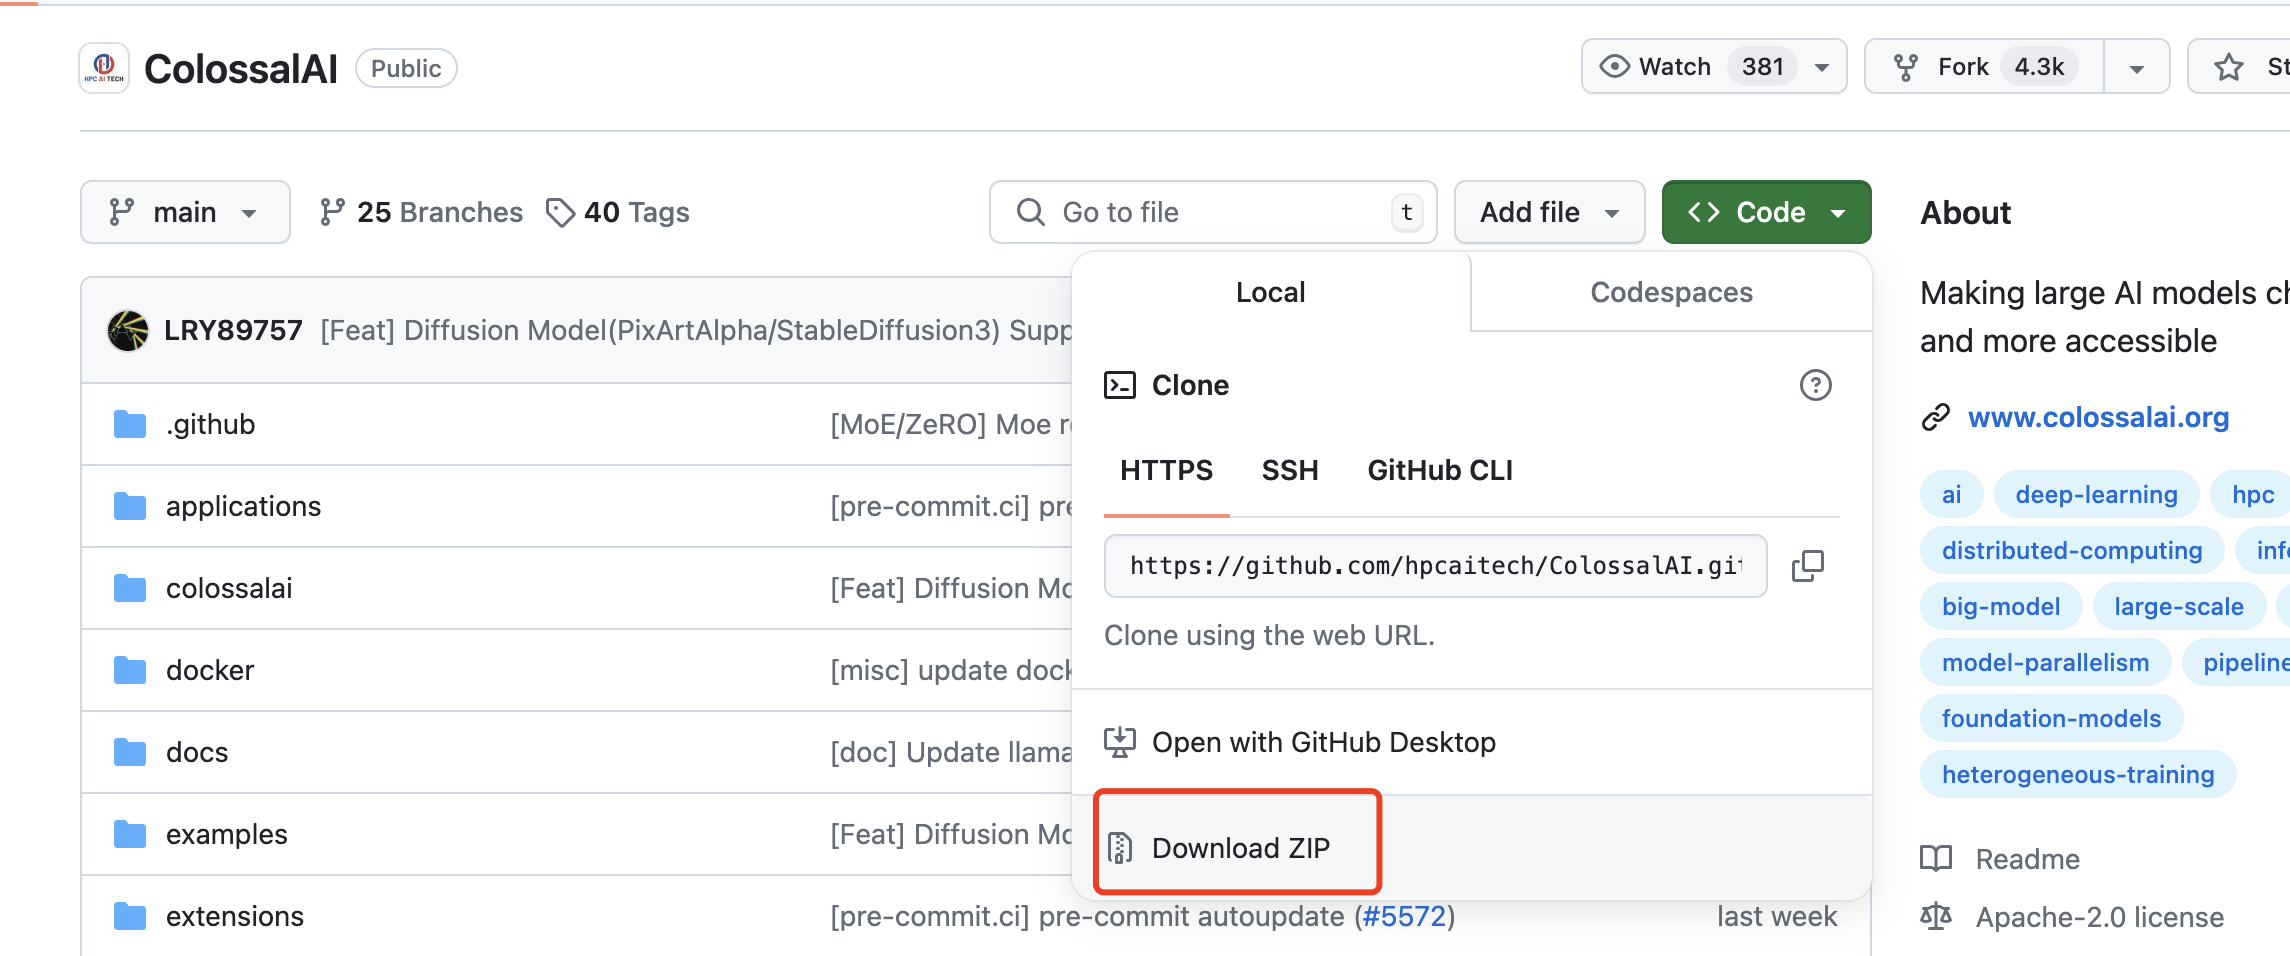Open the .github folder name
Screen dimensions: 2290x956
tap(210, 424)
